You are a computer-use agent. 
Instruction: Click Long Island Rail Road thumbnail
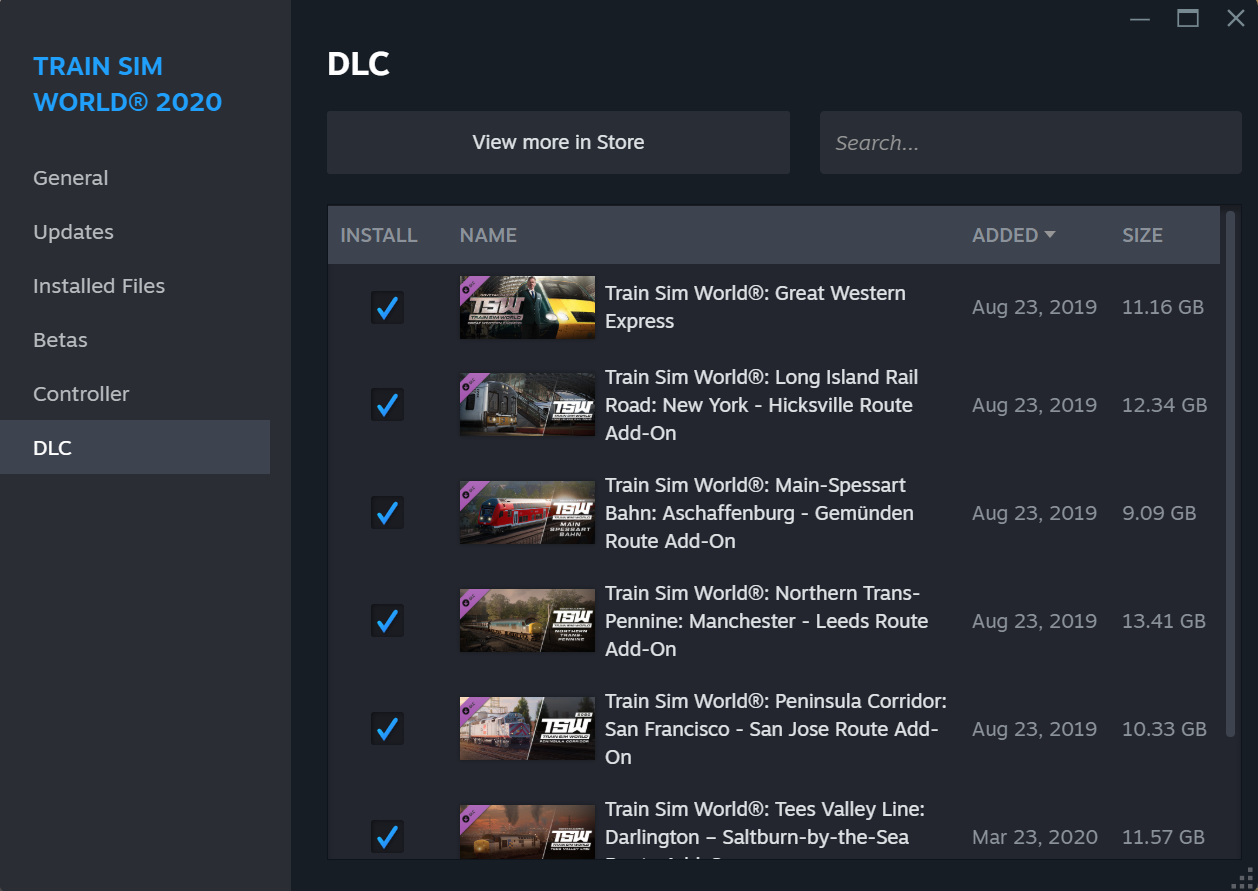[527, 405]
